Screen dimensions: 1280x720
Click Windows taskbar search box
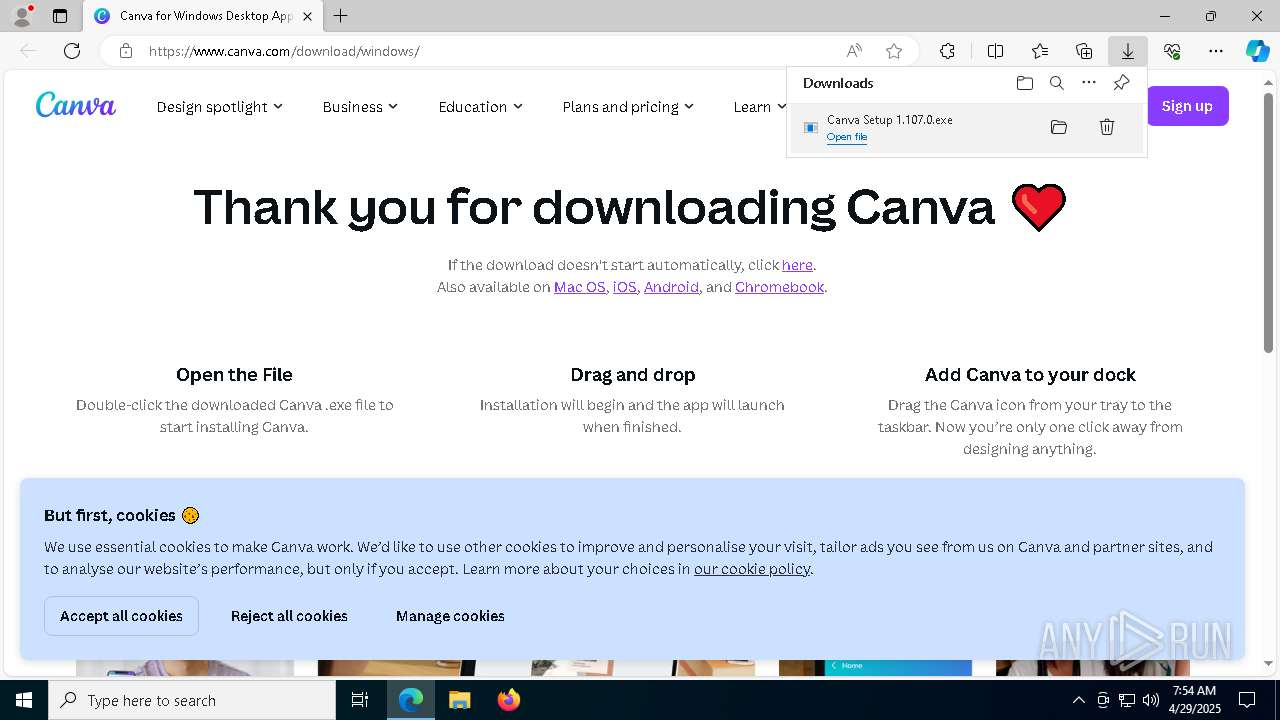(192, 700)
